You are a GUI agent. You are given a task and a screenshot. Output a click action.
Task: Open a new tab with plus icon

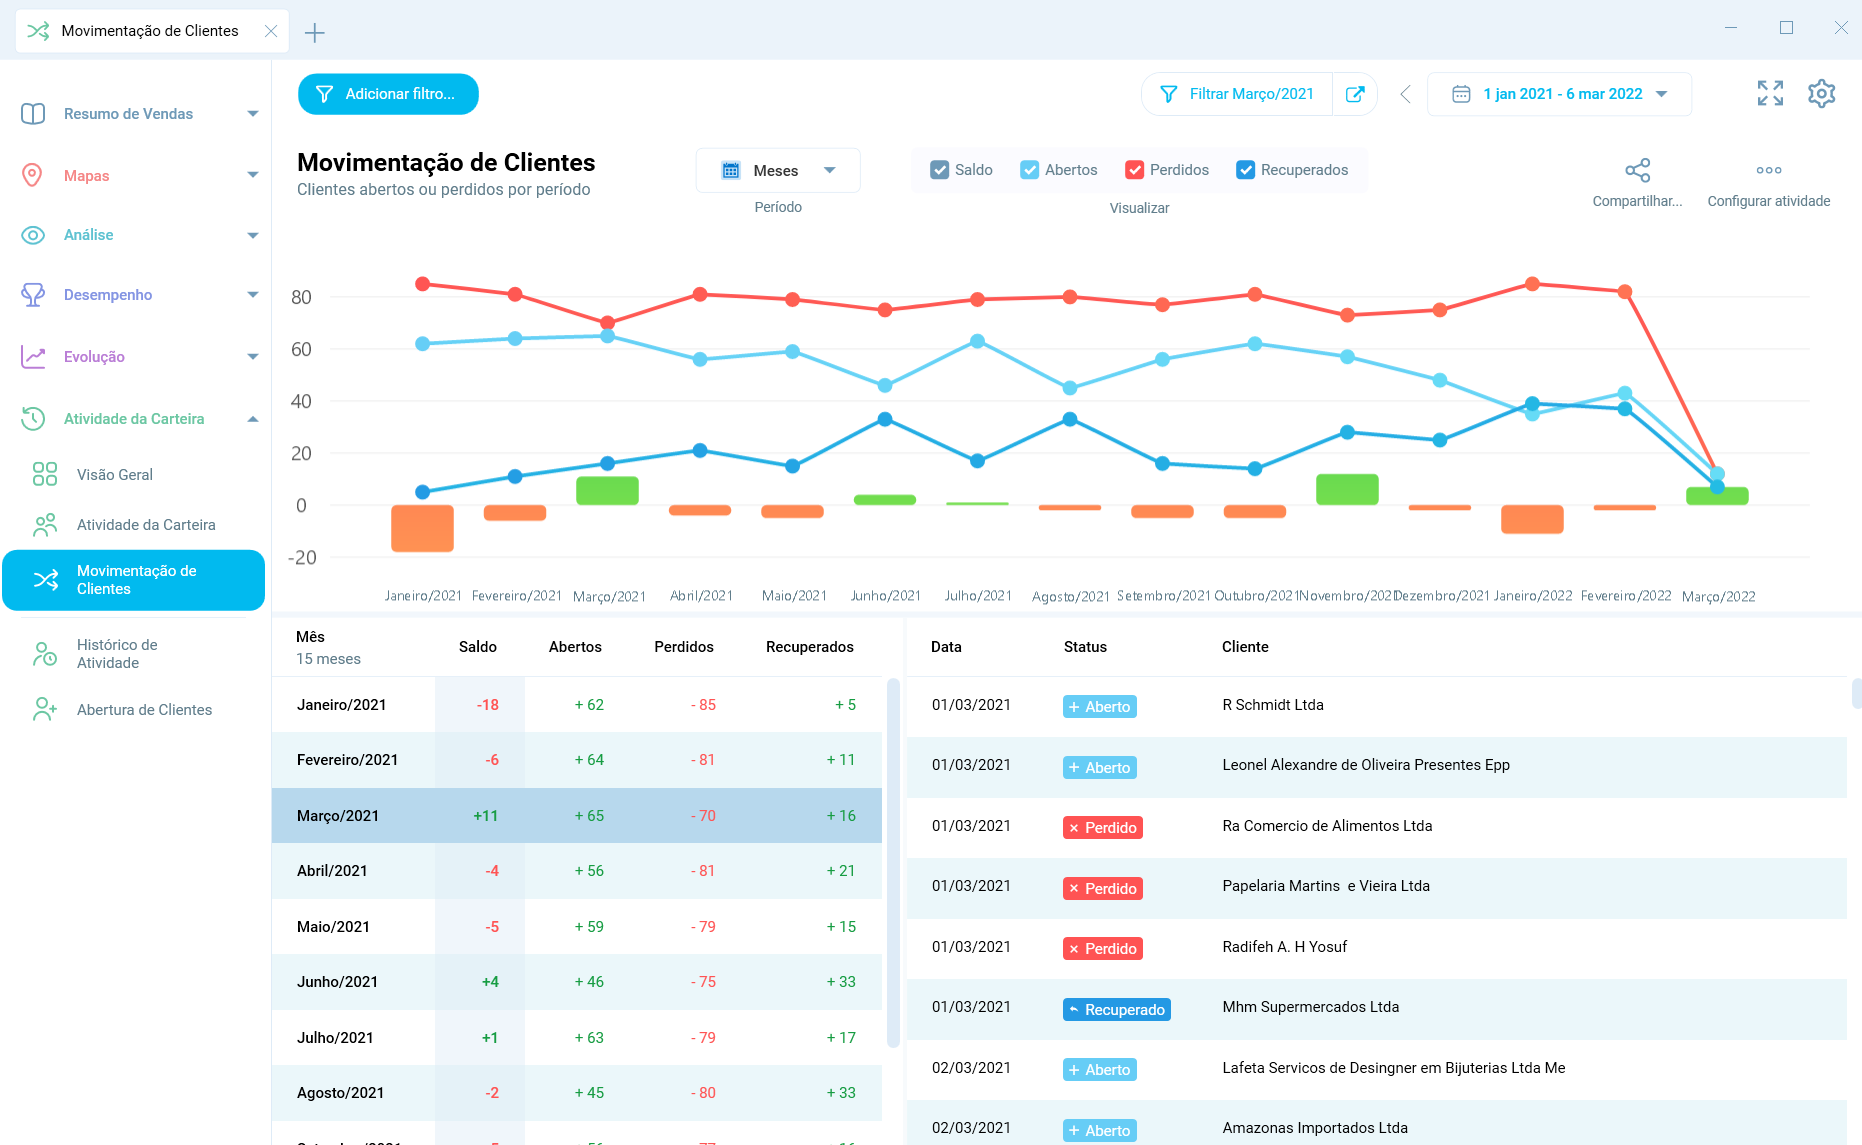(315, 33)
